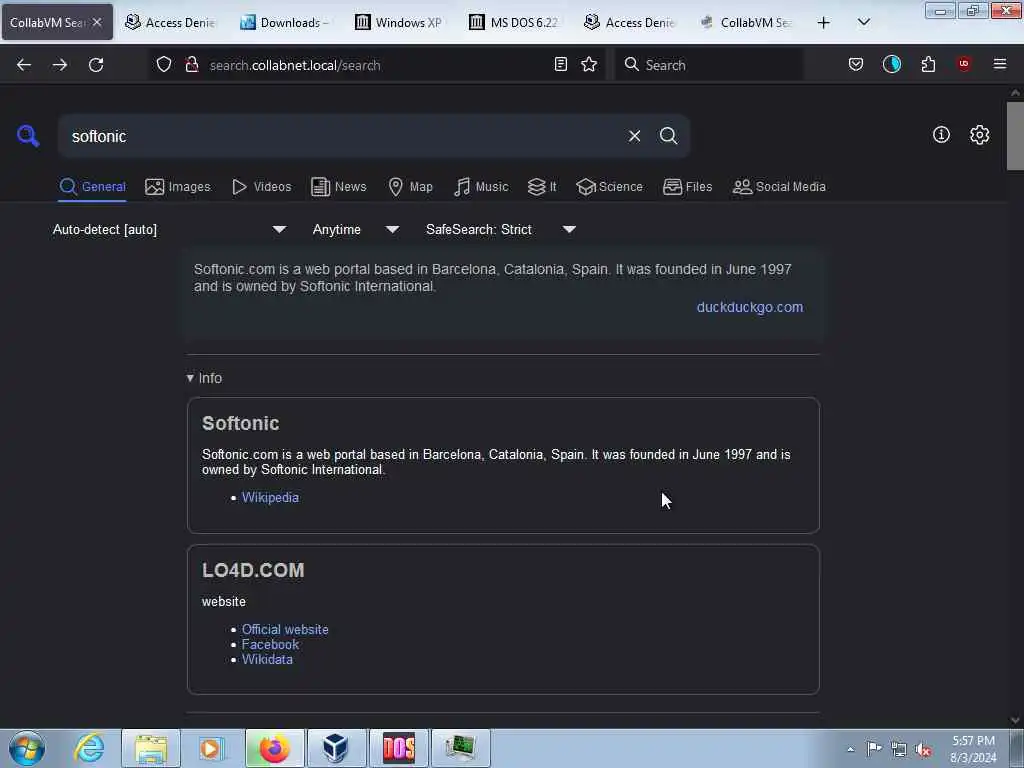Click the blue search engine logo
Image resolution: width=1024 pixels, height=768 pixels.
pyautogui.click(x=28, y=136)
